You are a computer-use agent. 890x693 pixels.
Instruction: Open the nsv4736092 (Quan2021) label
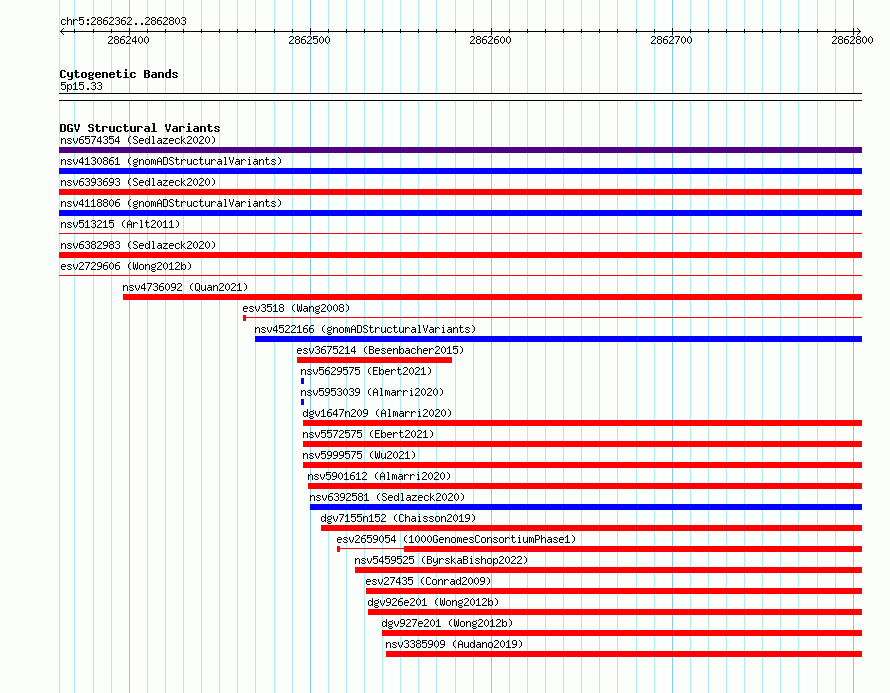pos(185,287)
